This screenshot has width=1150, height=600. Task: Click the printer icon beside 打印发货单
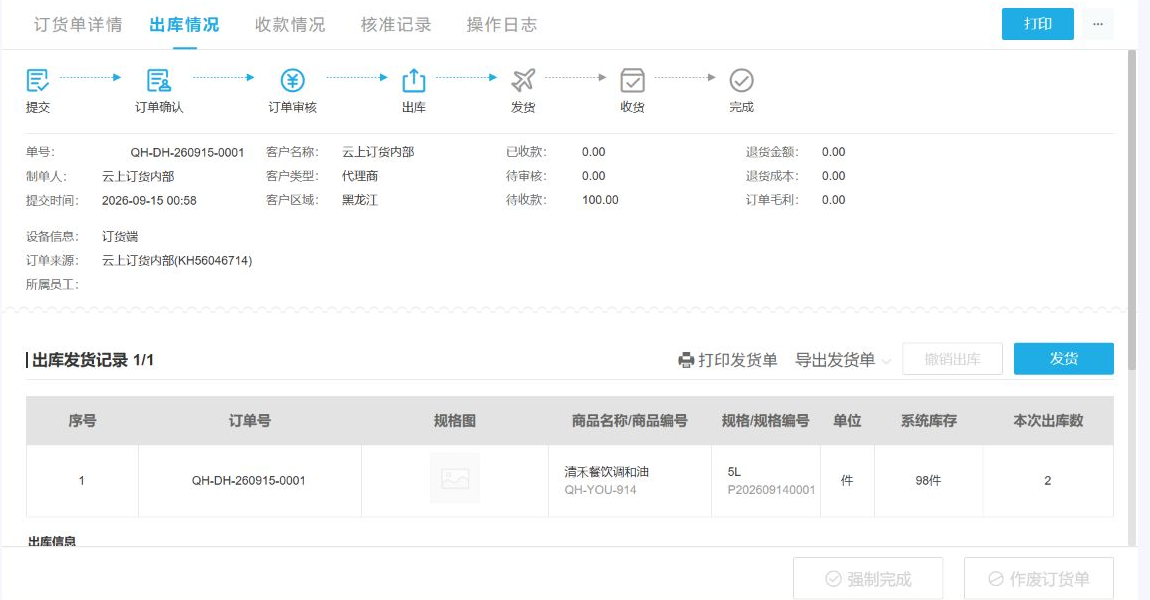[686, 360]
